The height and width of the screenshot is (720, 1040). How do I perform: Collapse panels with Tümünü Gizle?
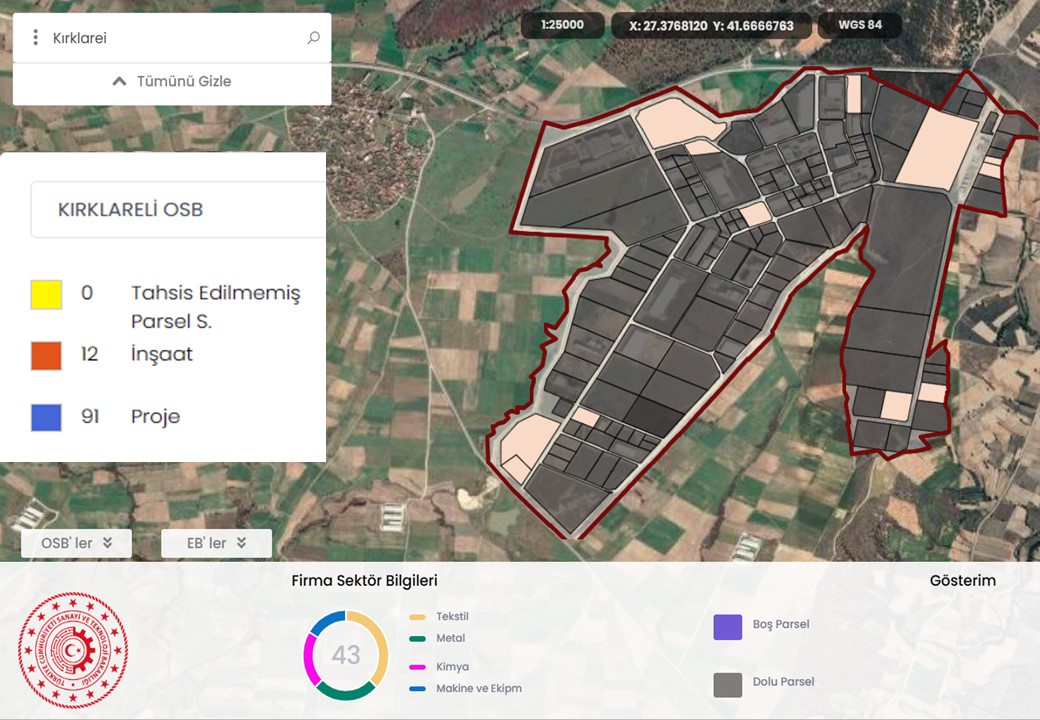172,81
